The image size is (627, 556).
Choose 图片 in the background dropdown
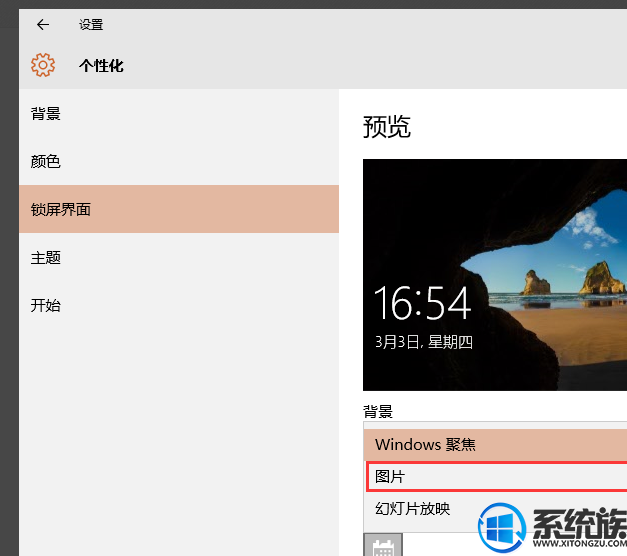point(497,476)
